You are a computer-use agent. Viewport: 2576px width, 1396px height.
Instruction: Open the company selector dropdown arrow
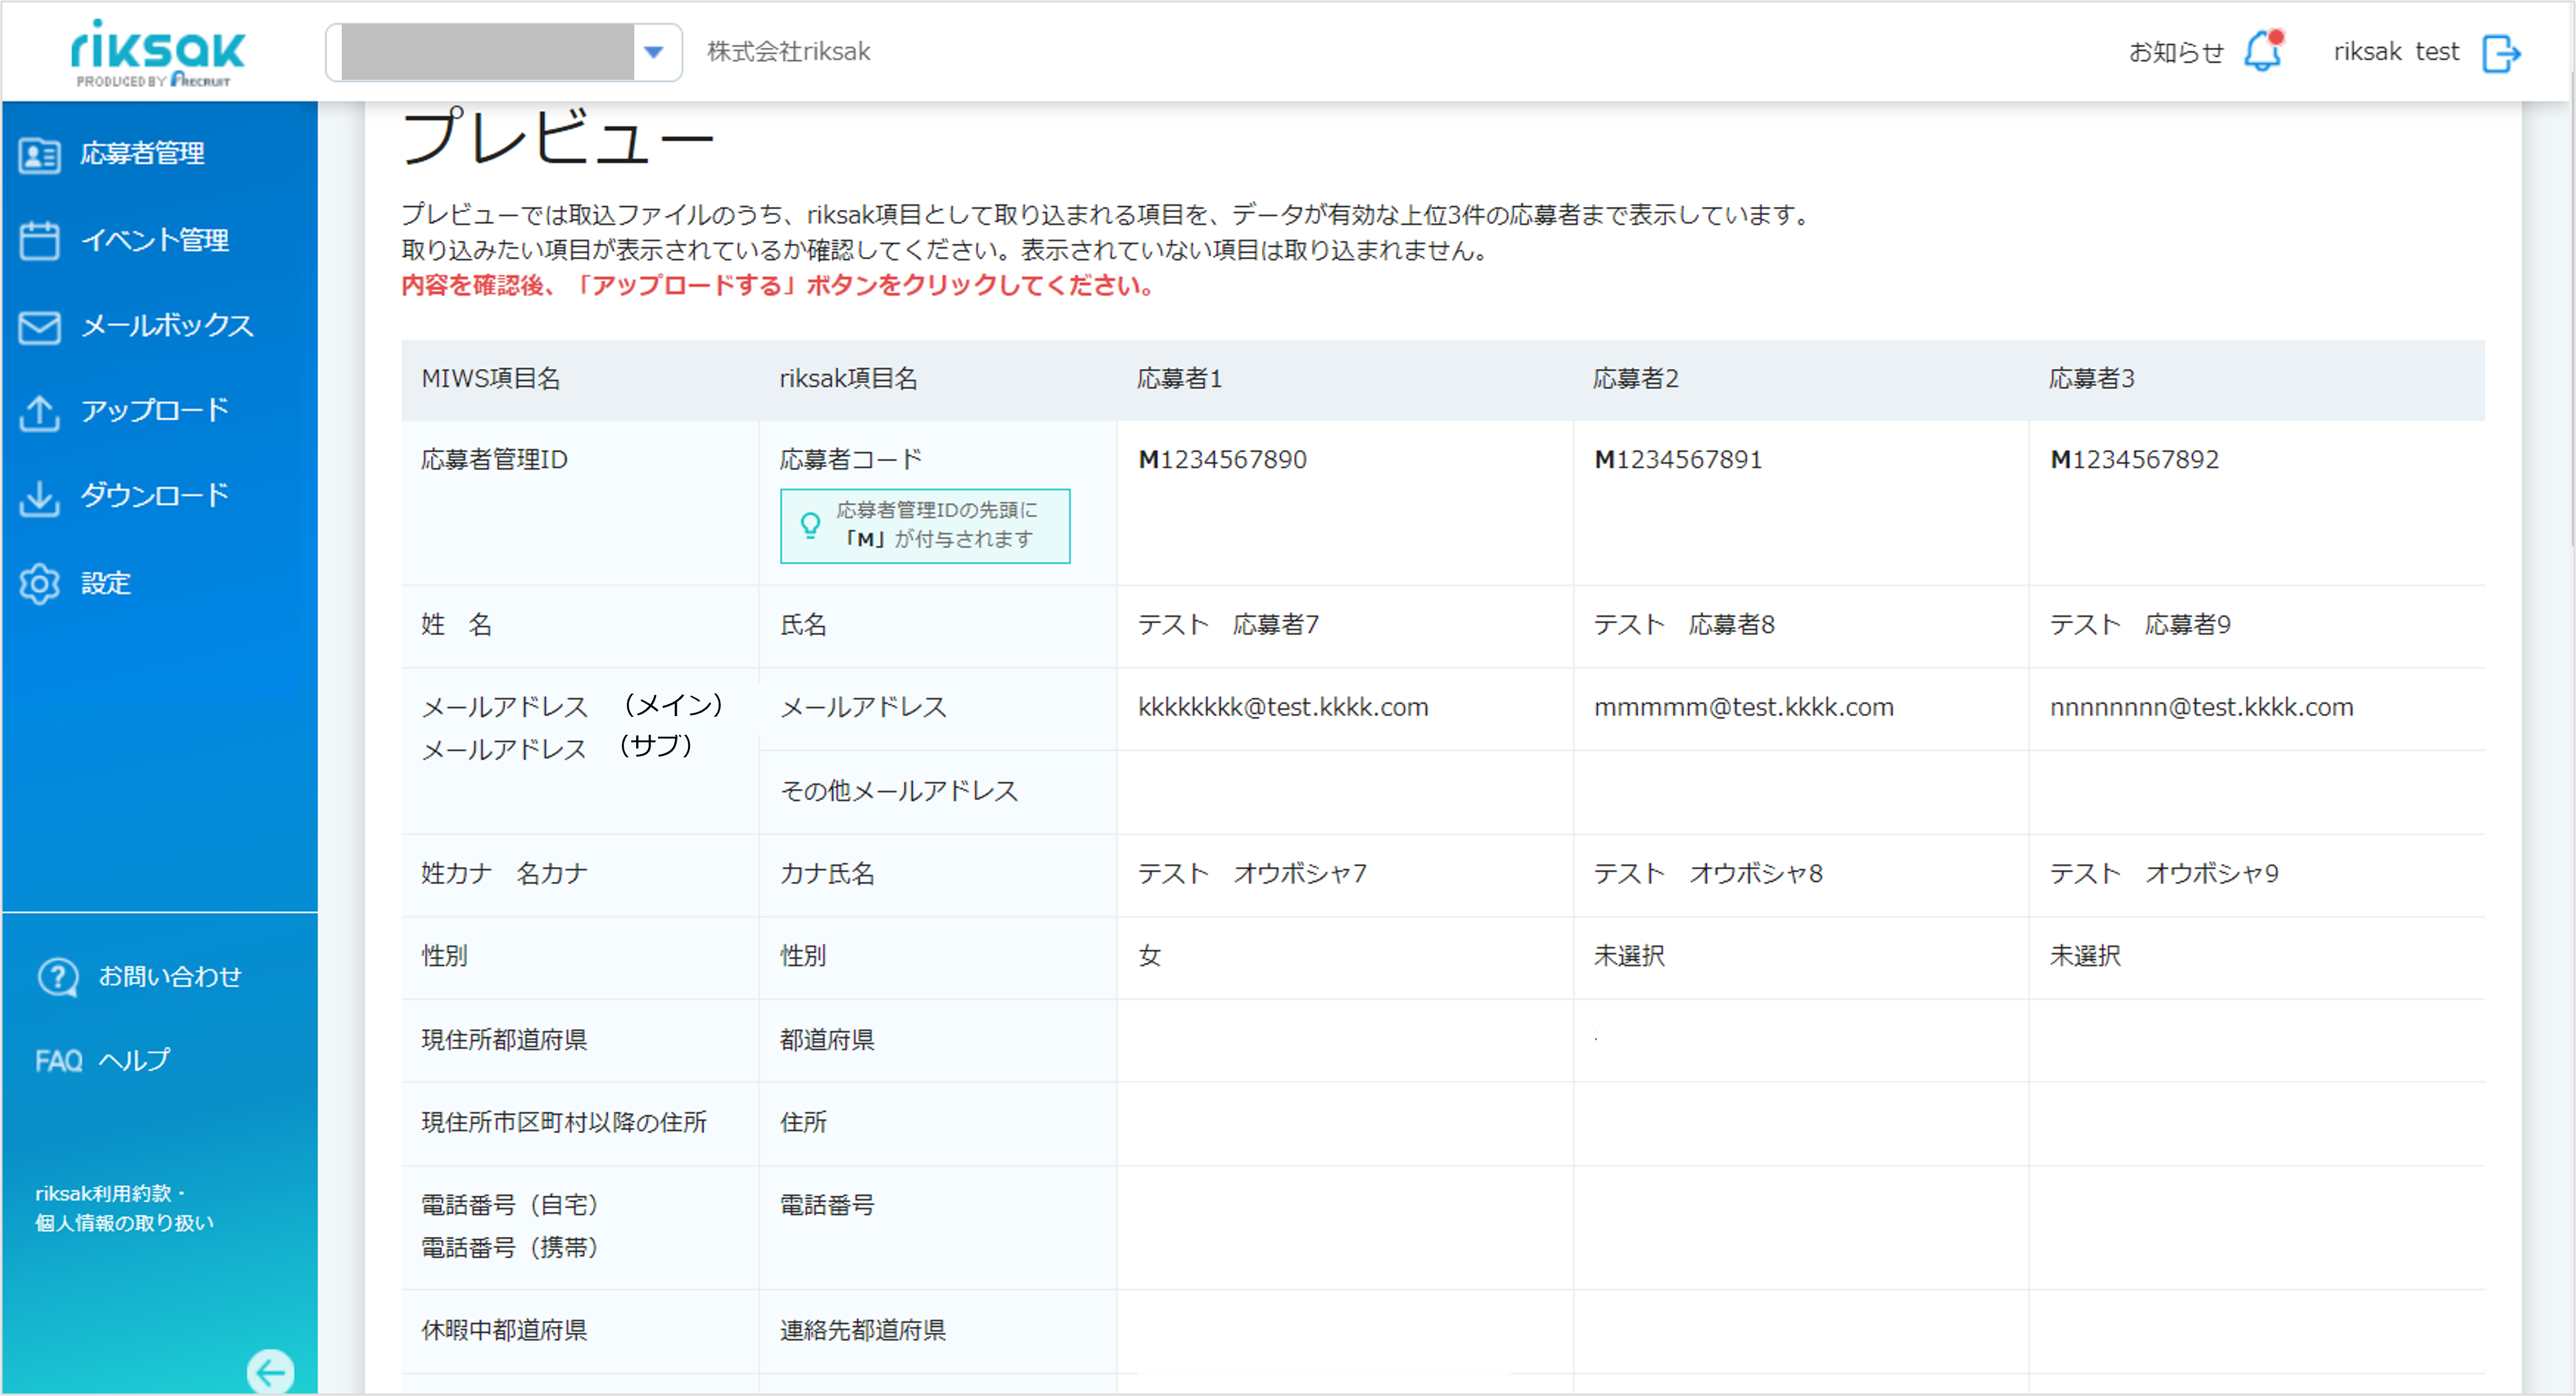tap(654, 52)
